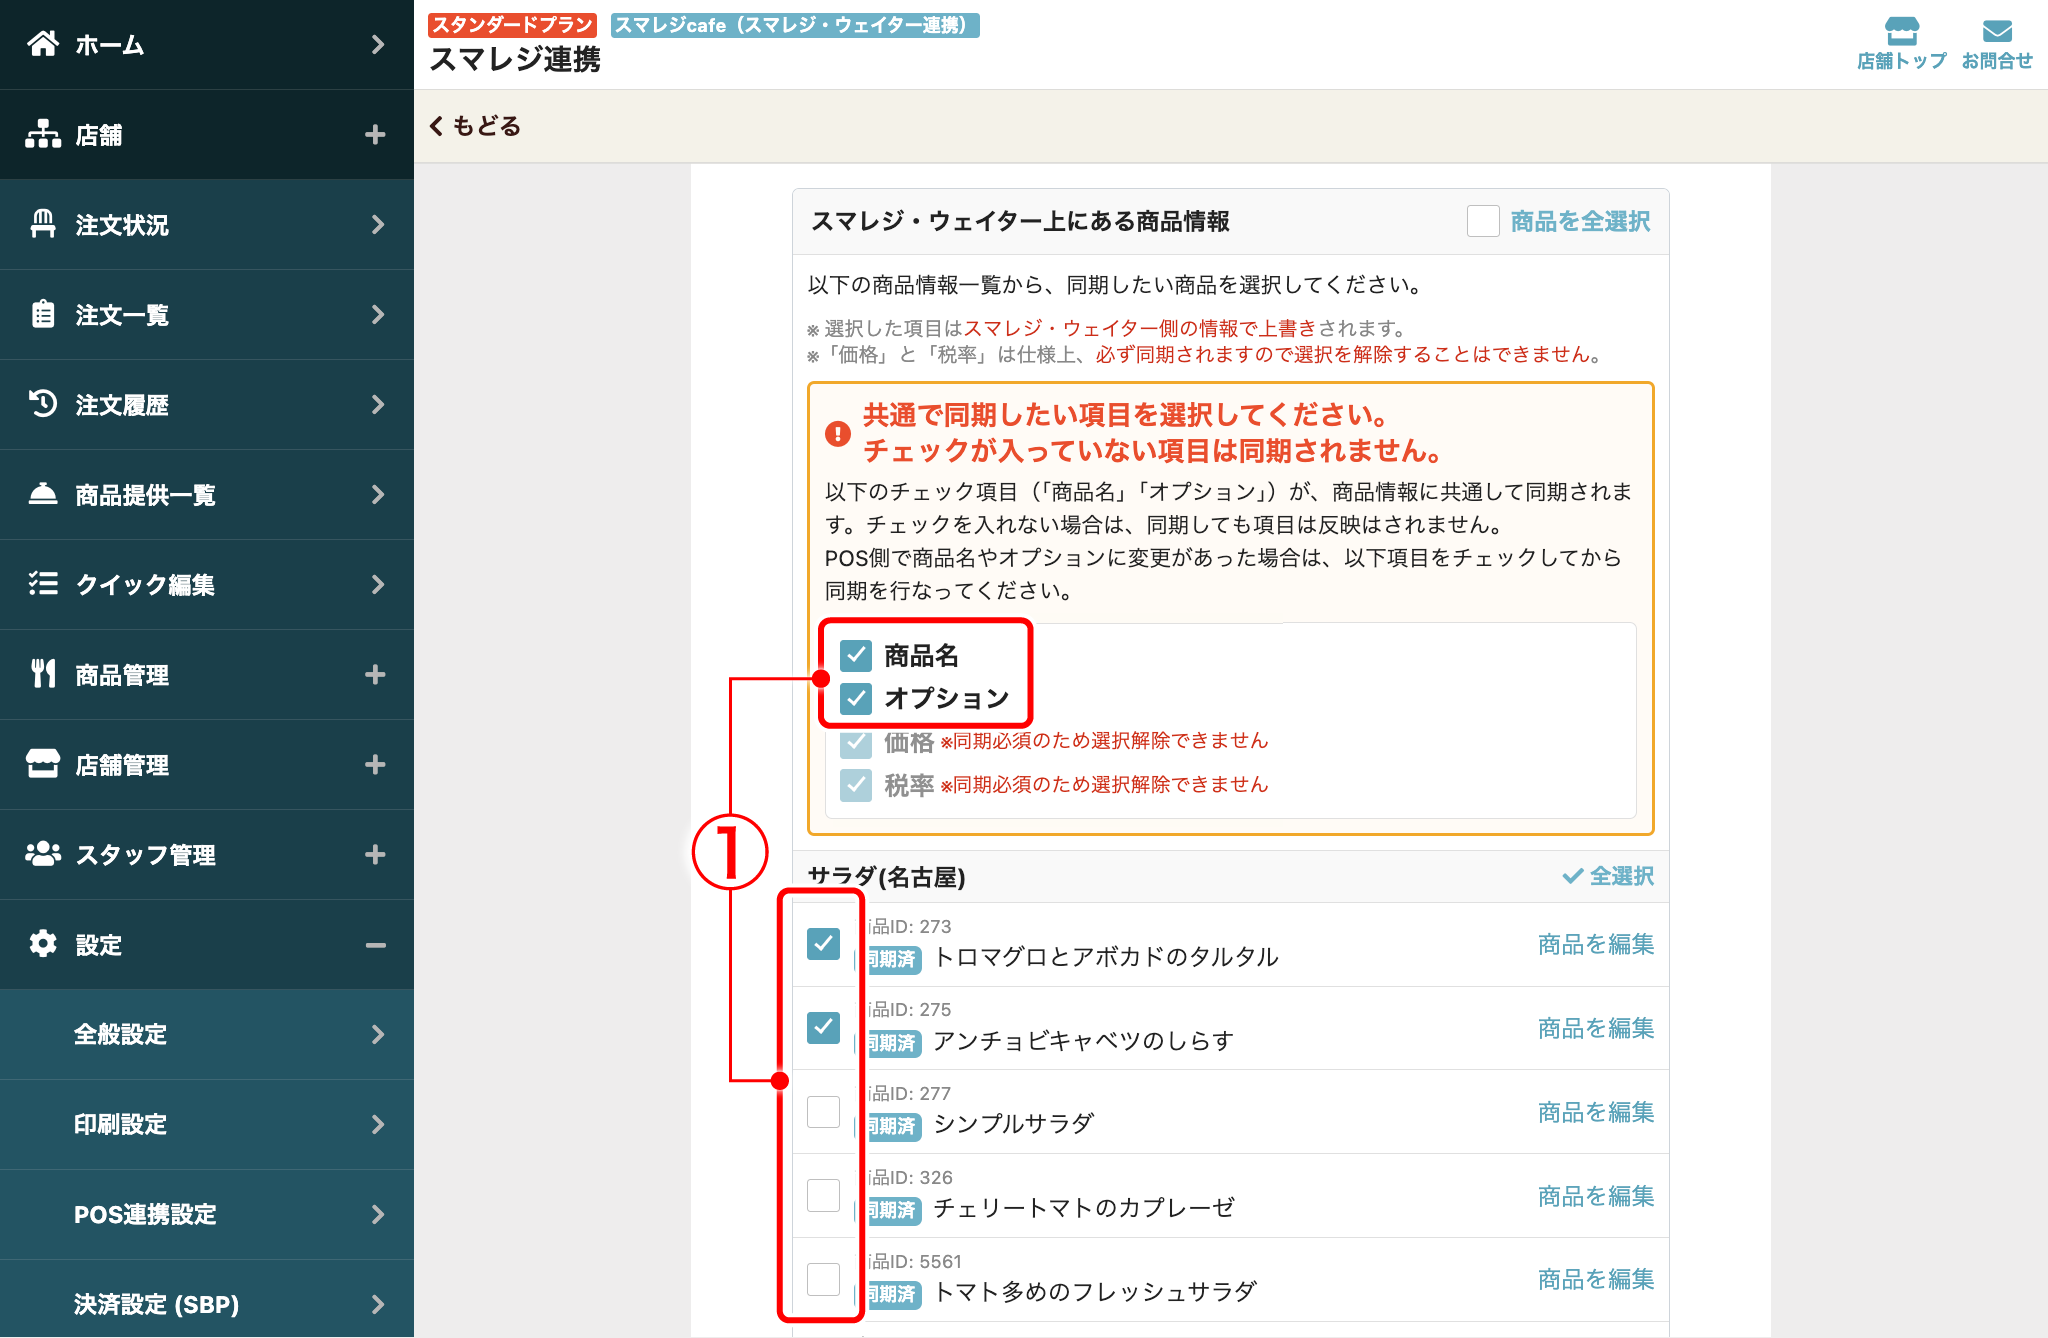
Task: Click the back chevron next to もどる
Action: 436,126
